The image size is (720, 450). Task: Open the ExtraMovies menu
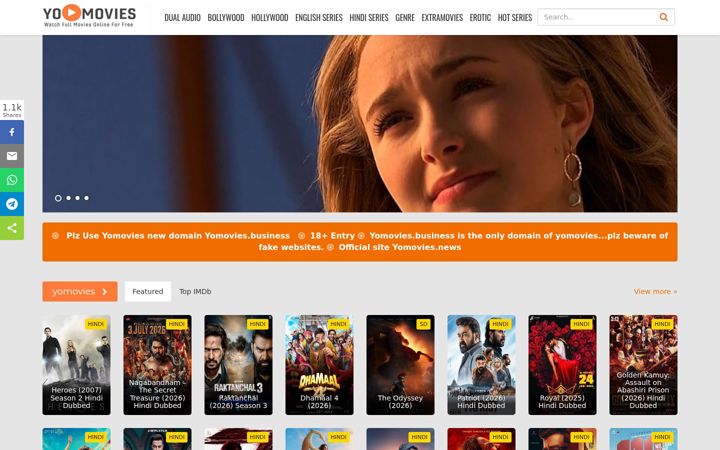click(442, 17)
